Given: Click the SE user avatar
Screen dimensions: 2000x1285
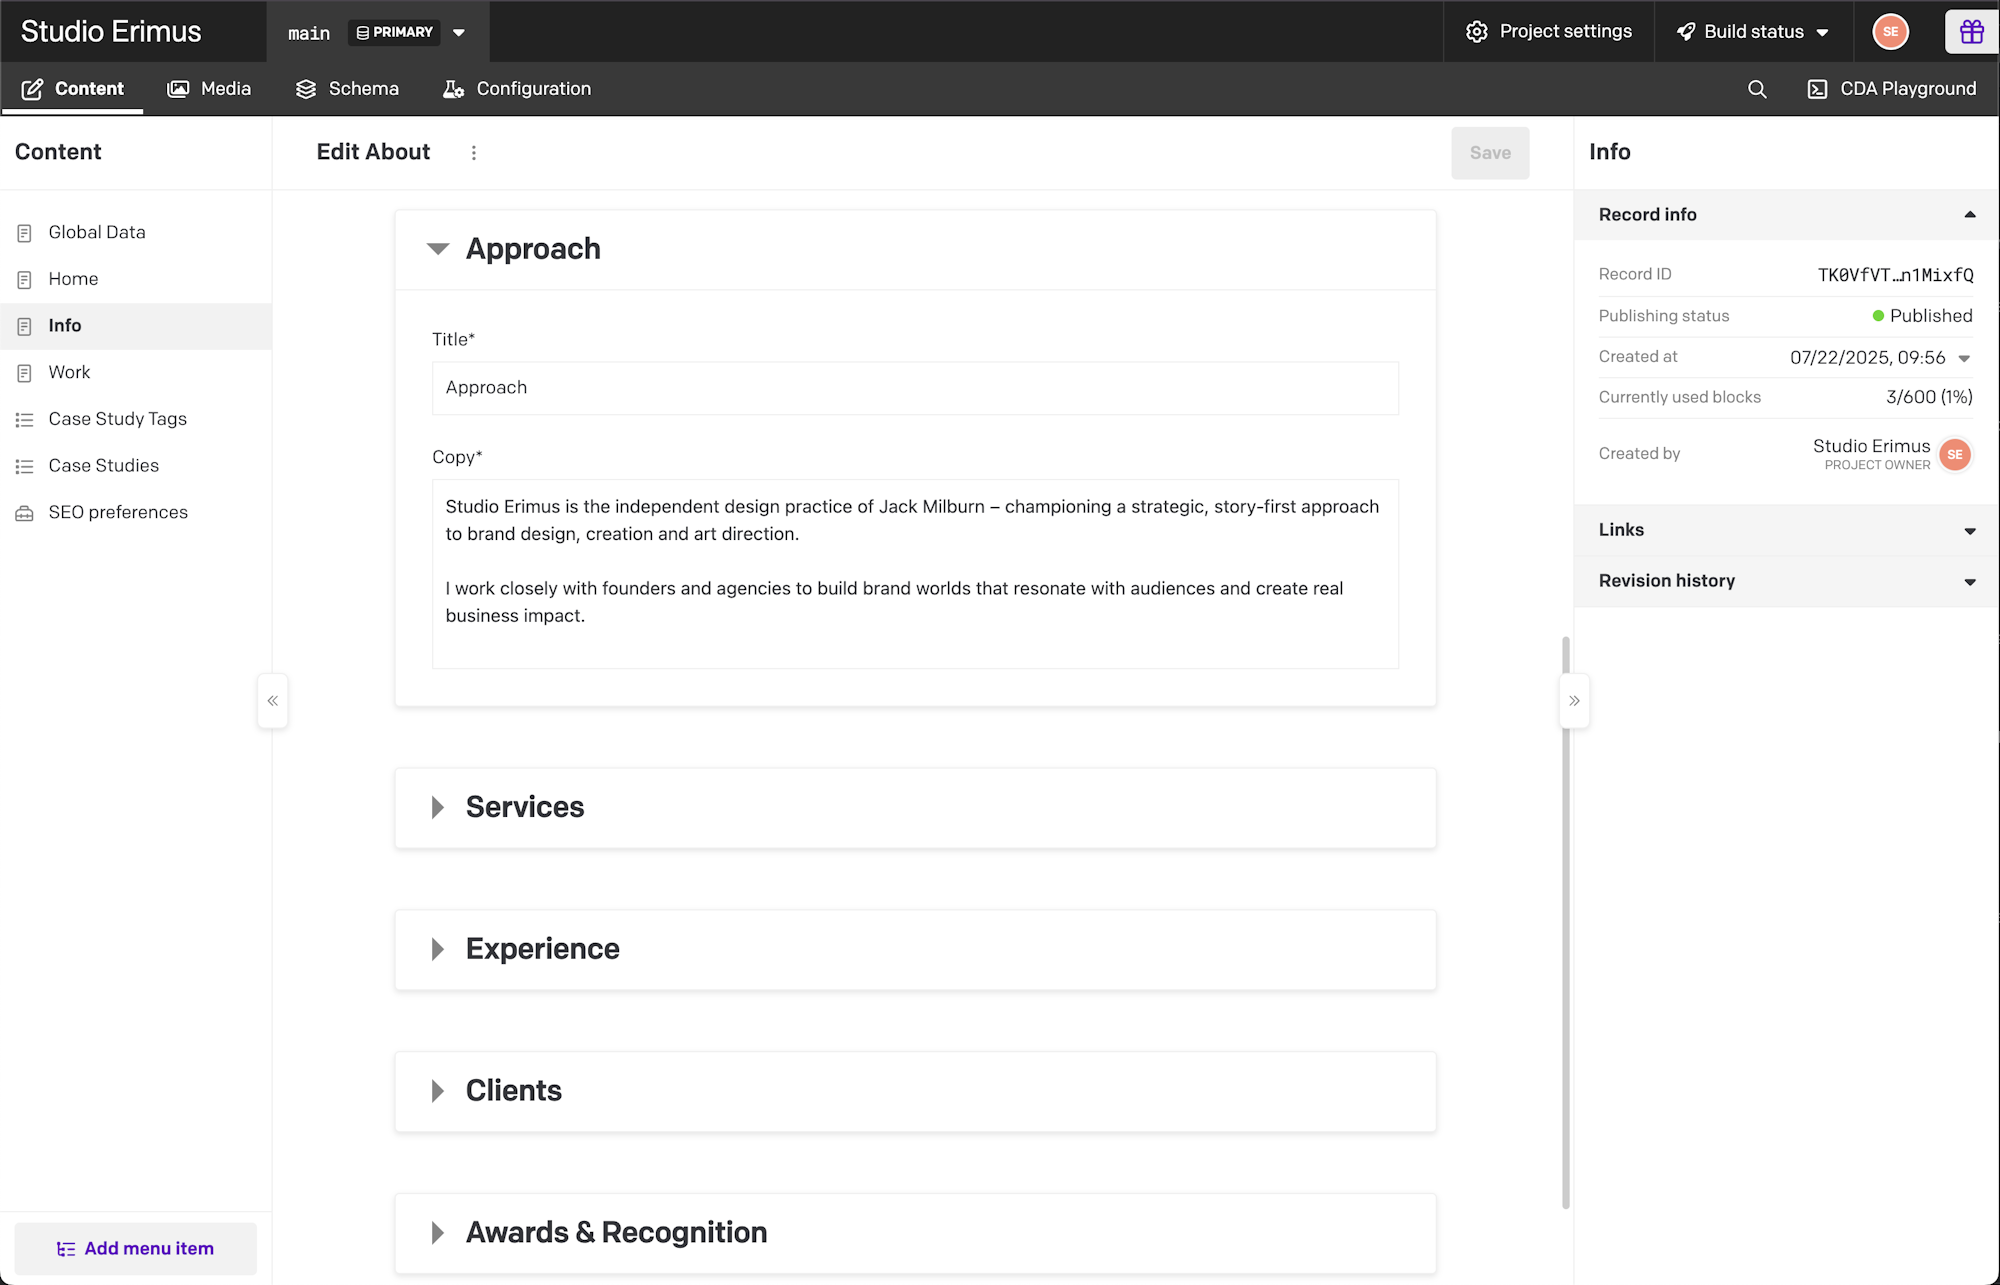Looking at the screenshot, I should [1890, 32].
